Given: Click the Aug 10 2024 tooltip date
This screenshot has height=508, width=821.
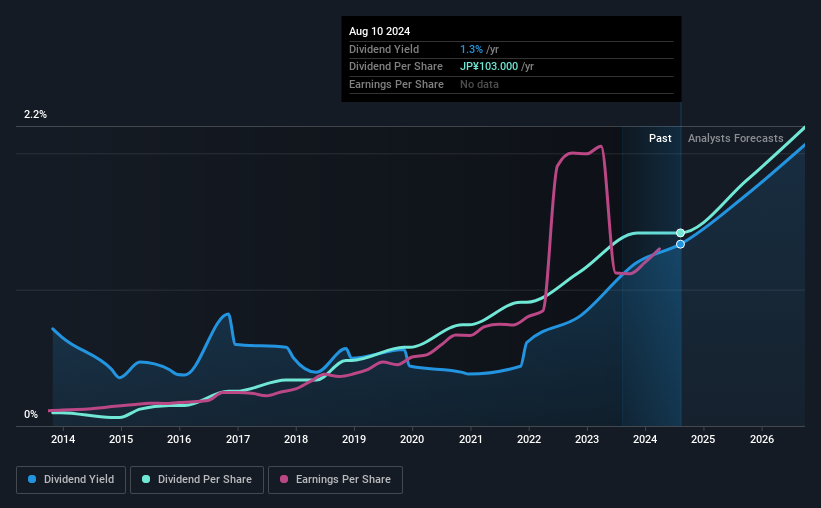Looking at the screenshot, I should (380, 31).
